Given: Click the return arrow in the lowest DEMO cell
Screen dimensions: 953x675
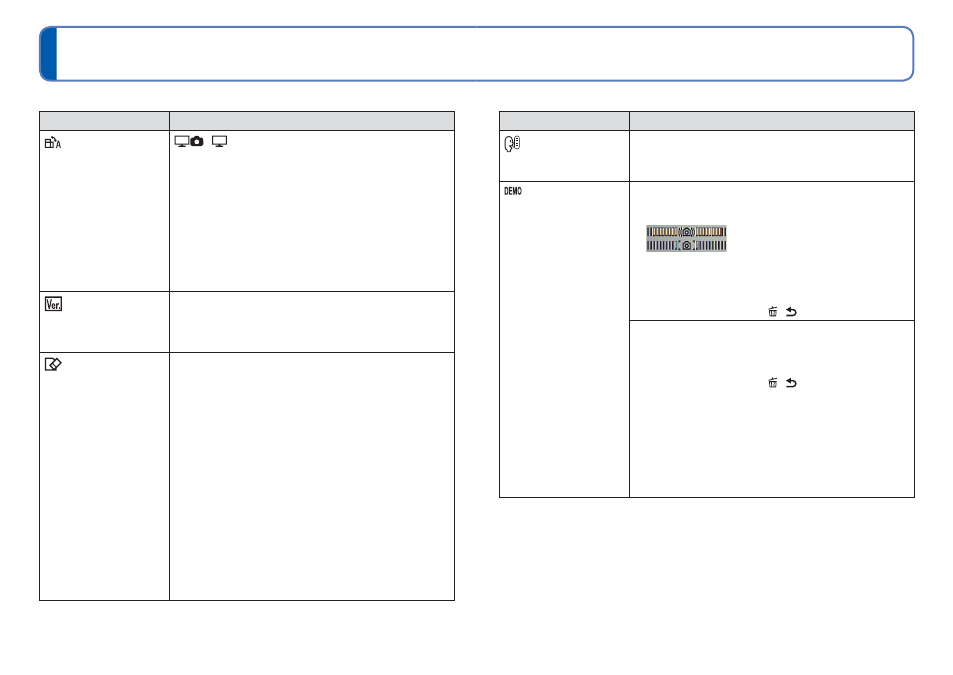Looking at the screenshot, I should click(x=791, y=382).
